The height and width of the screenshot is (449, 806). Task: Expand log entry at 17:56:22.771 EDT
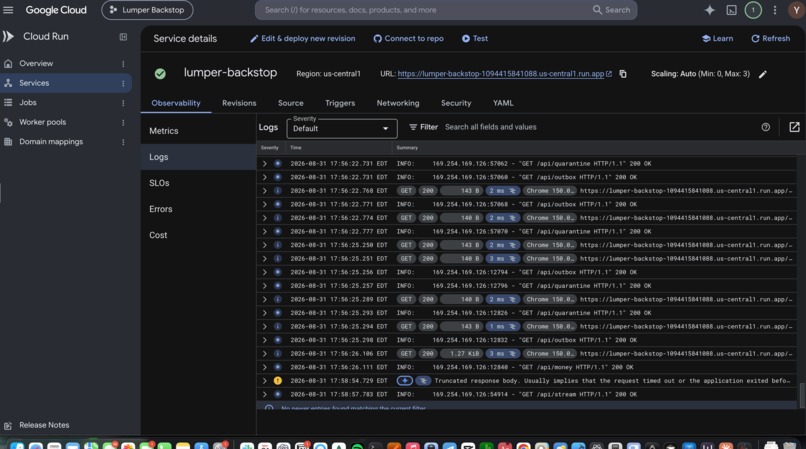[x=265, y=204]
